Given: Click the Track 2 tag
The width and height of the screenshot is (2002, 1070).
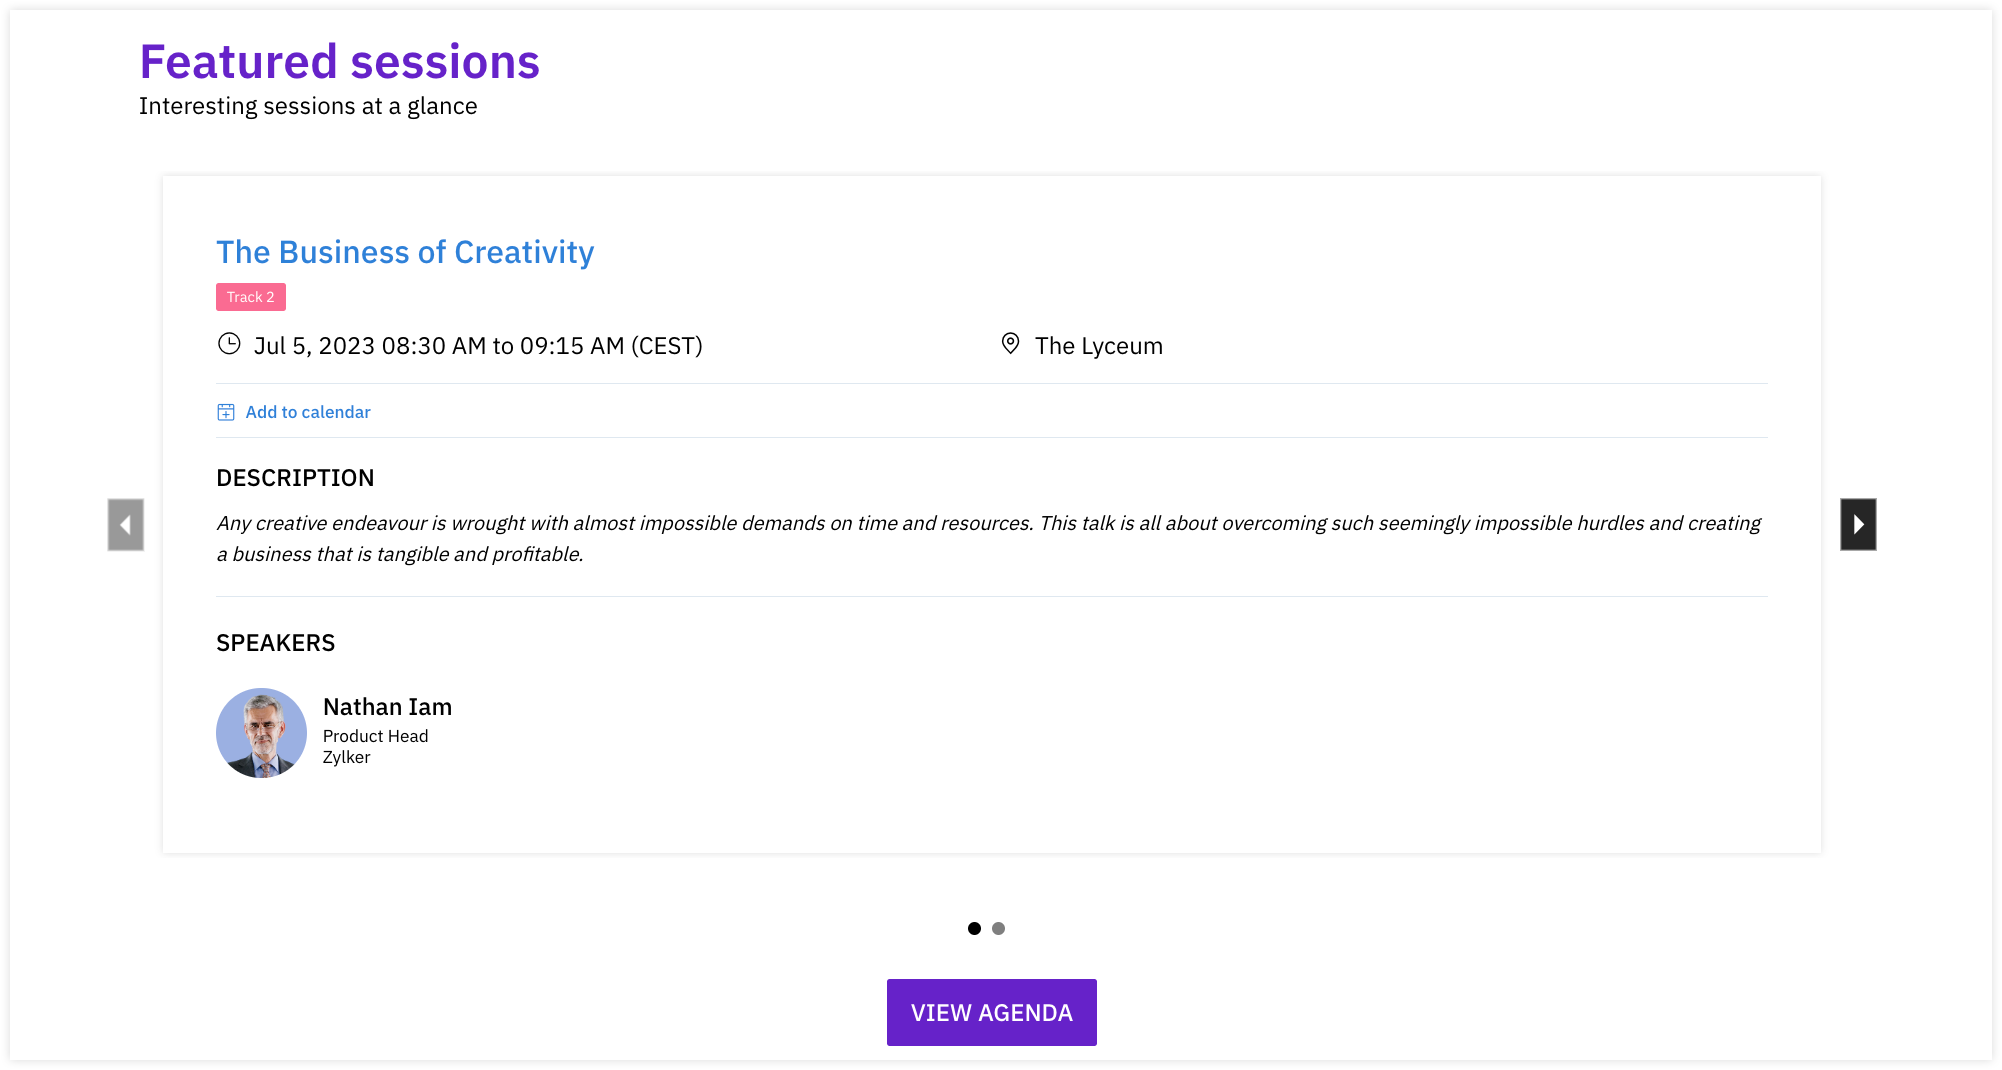Looking at the screenshot, I should pos(250,297).
